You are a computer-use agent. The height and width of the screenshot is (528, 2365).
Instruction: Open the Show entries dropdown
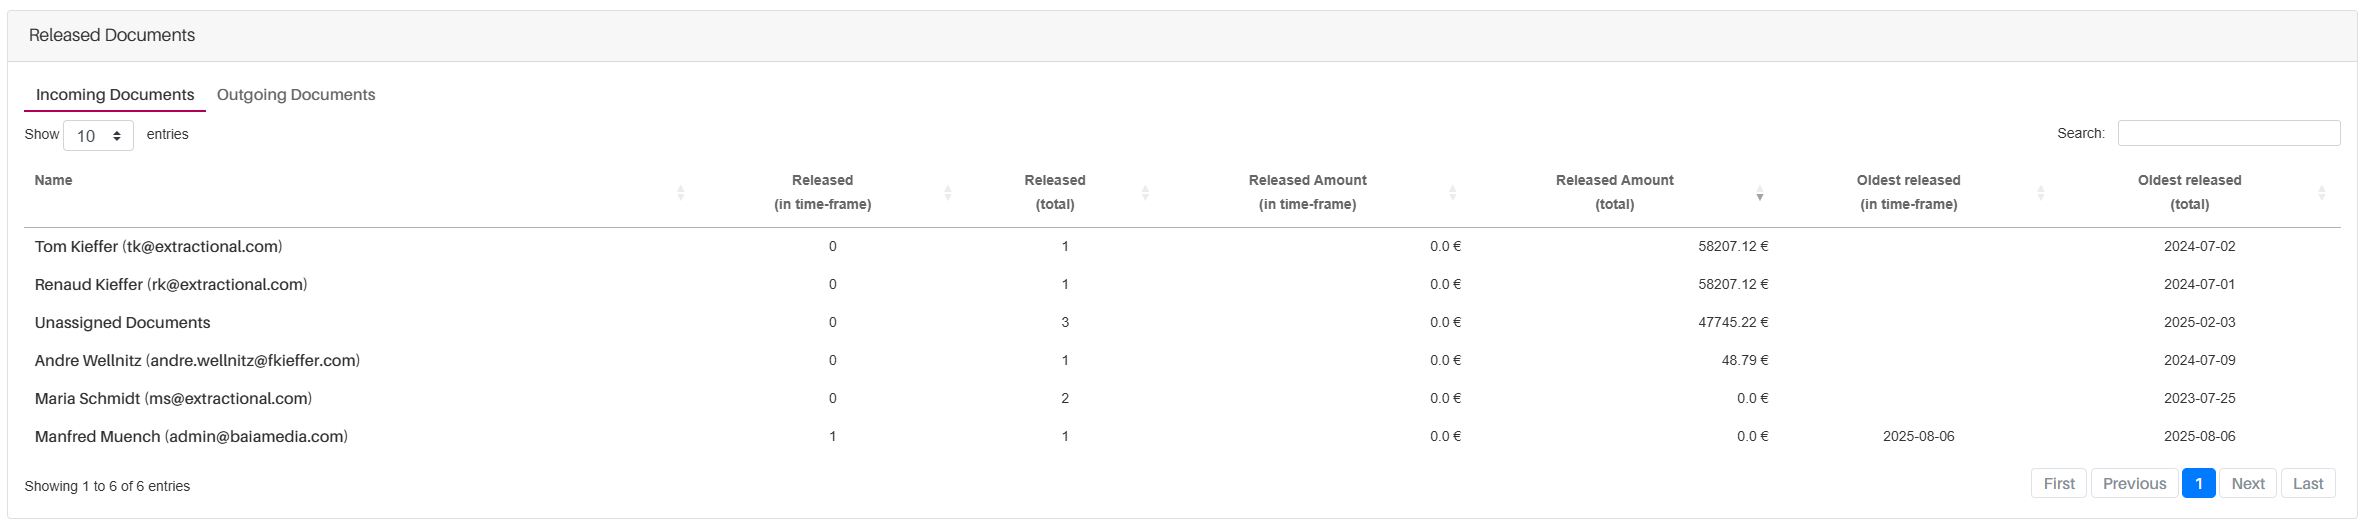pos(98,136)
